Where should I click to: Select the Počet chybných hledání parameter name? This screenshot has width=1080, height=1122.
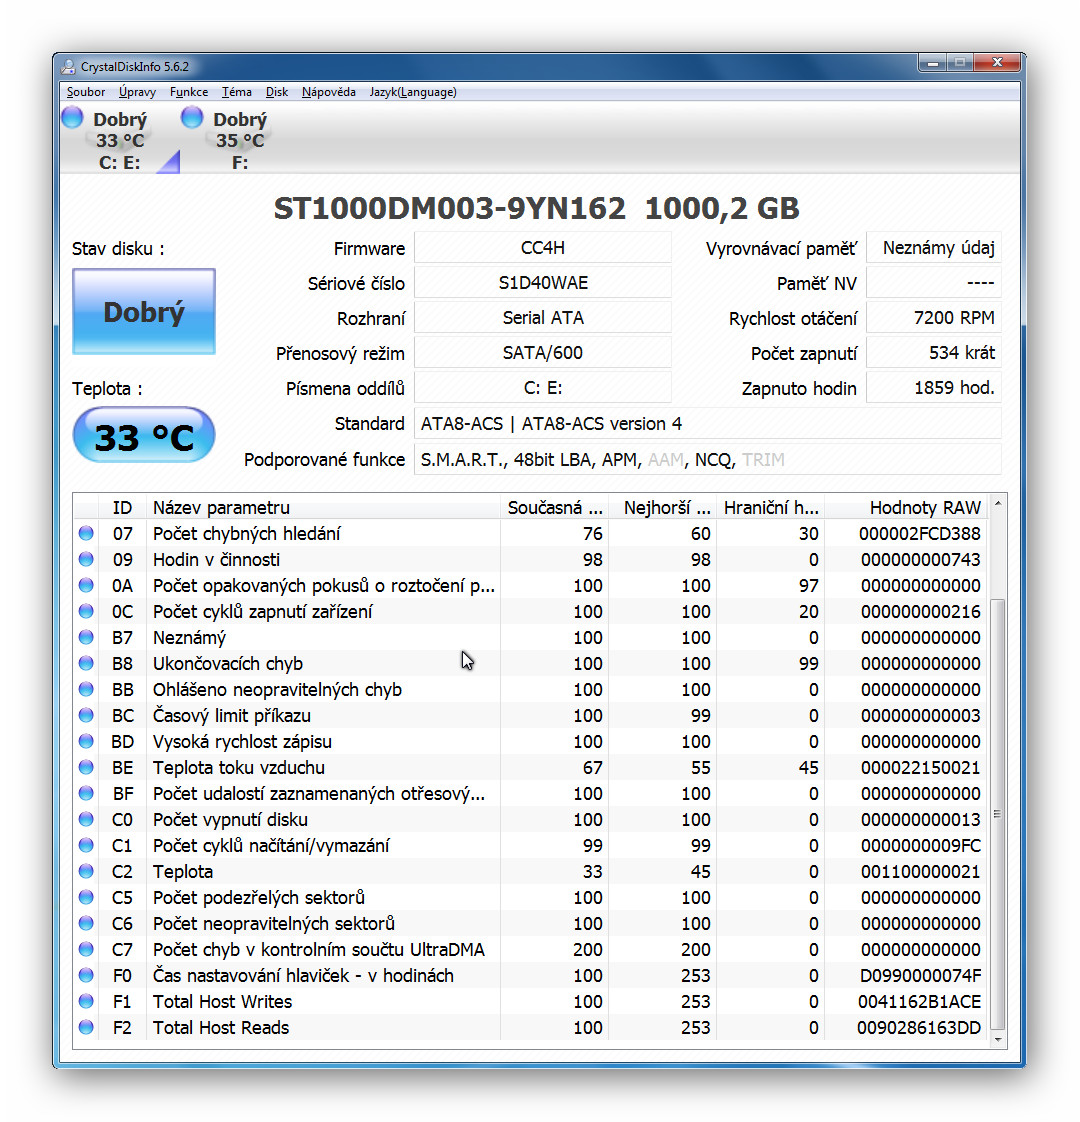pyautogui.click(x=247, y=534)
